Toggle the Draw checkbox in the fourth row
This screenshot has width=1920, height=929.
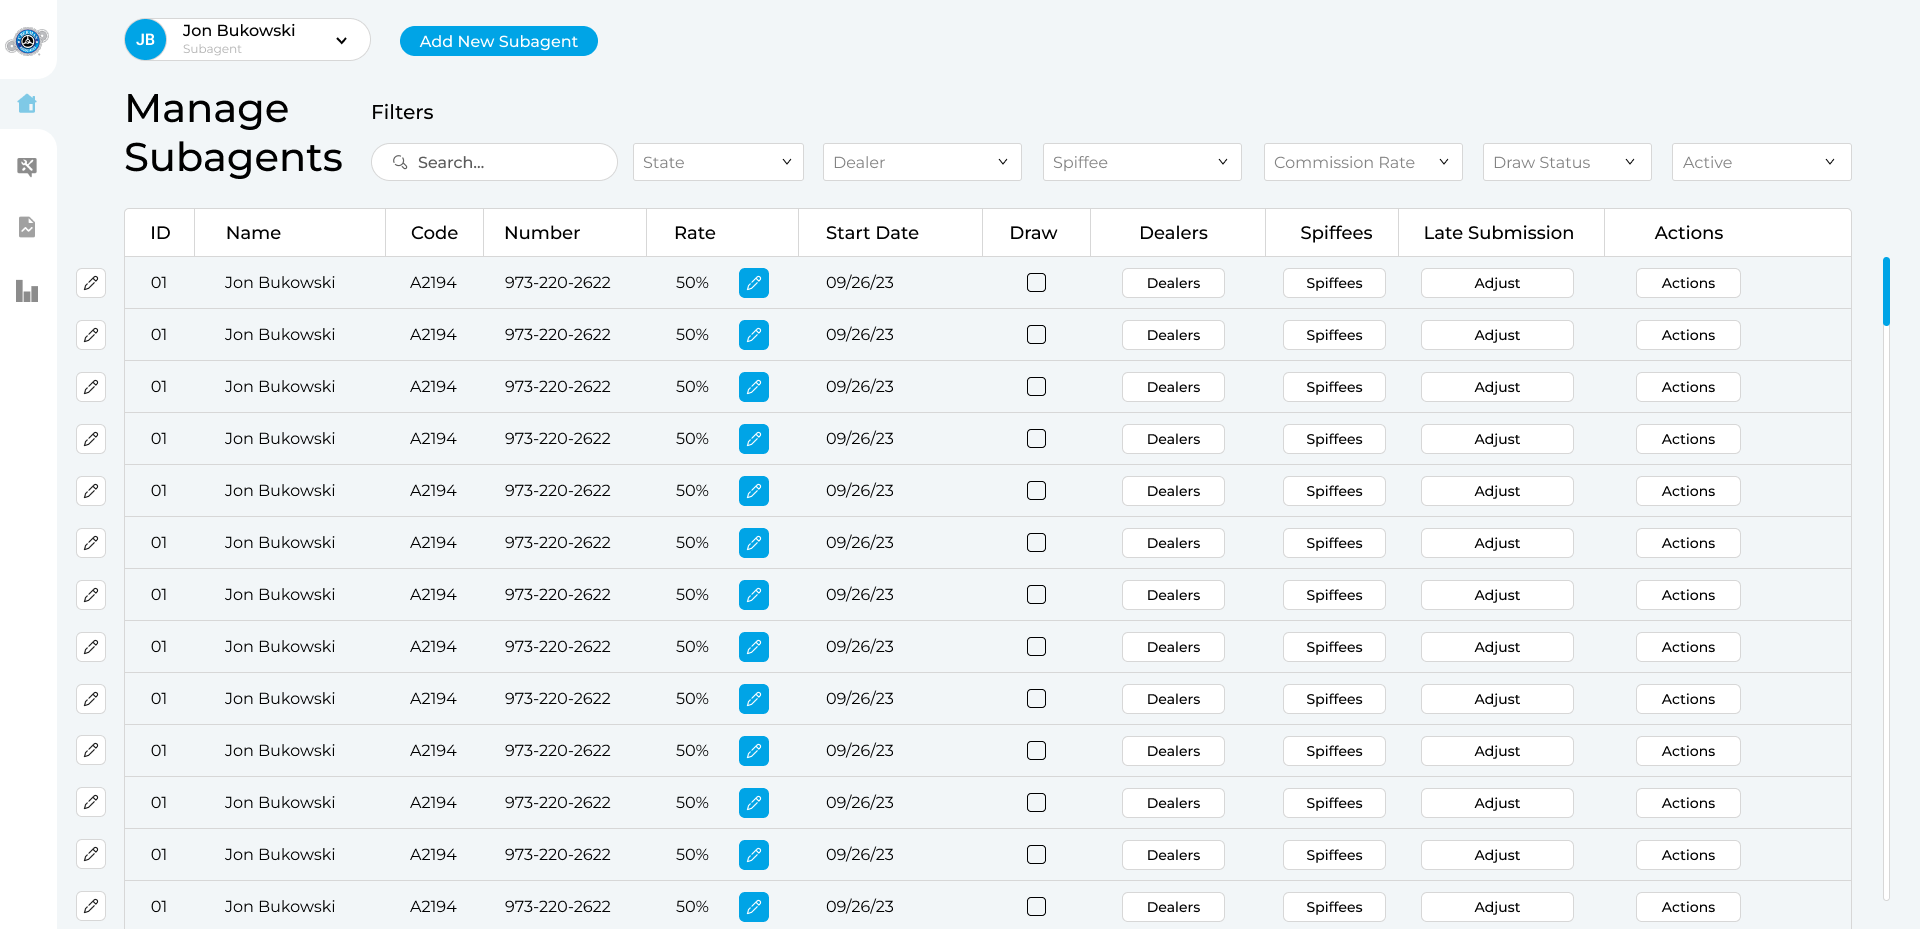(x=1036, y=439)
